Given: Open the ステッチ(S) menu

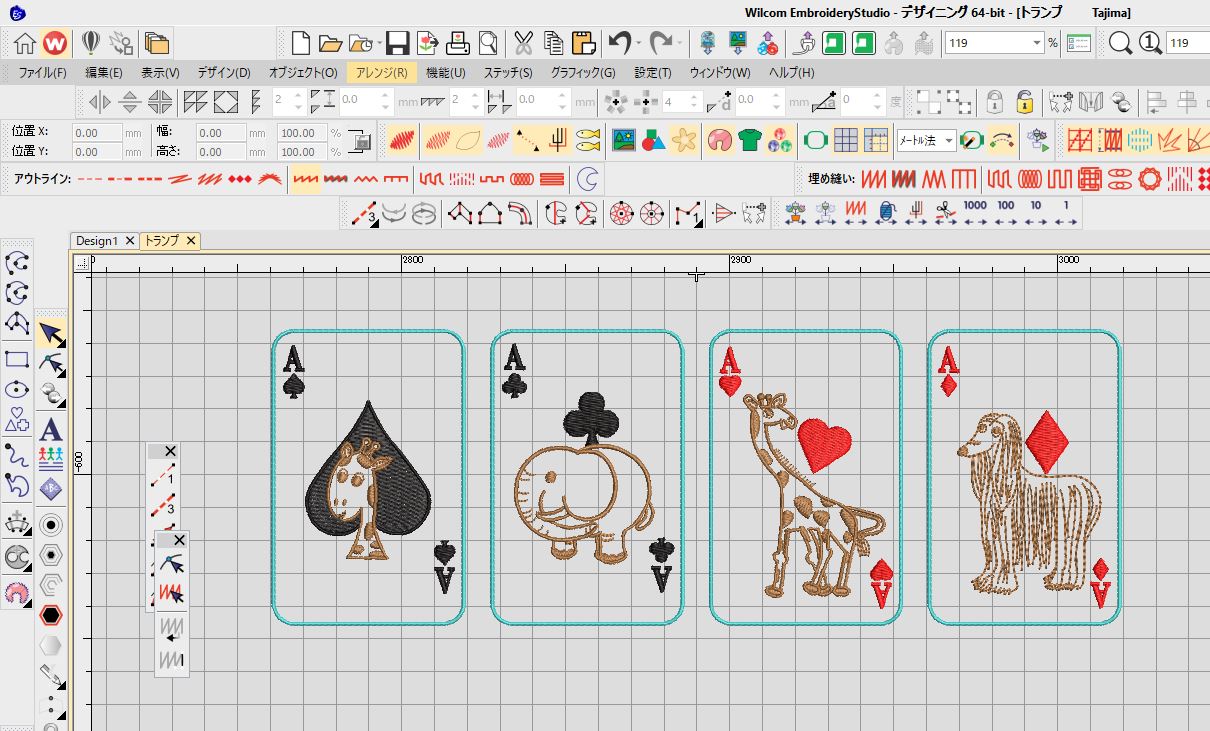Looking at the screenshot, I should 508,73.
